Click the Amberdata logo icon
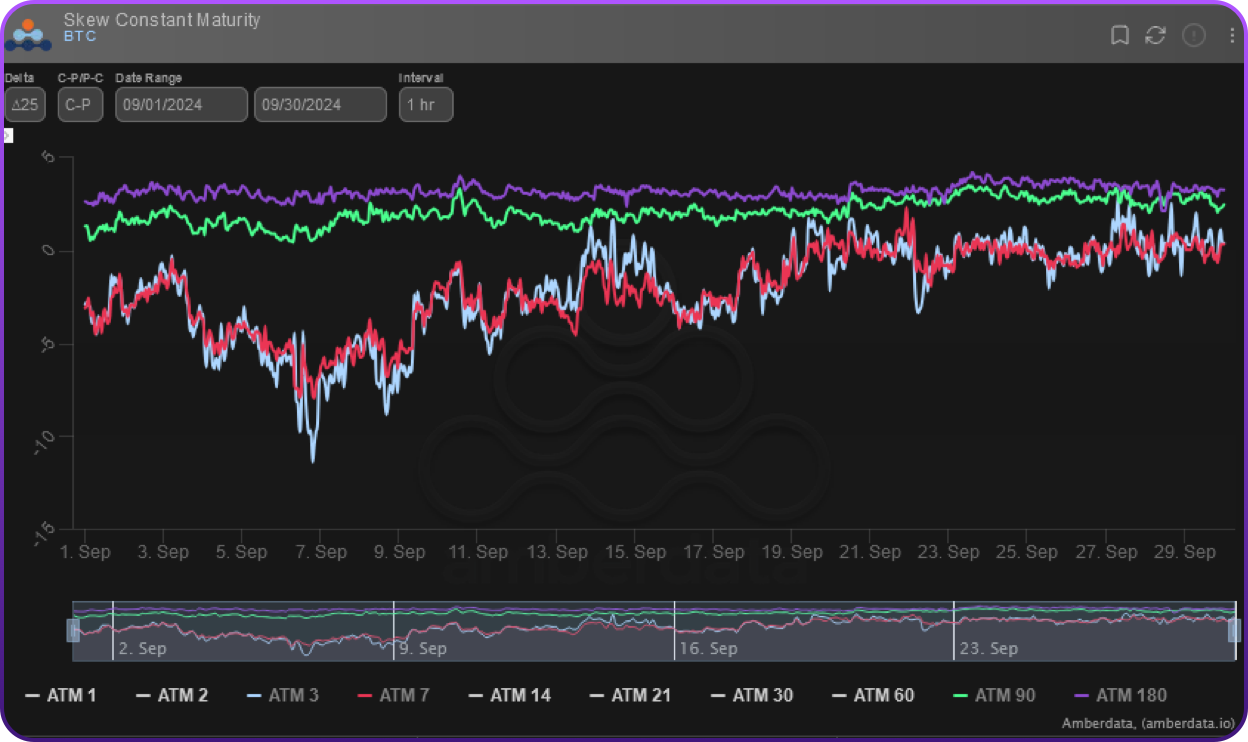 point(28,32)
